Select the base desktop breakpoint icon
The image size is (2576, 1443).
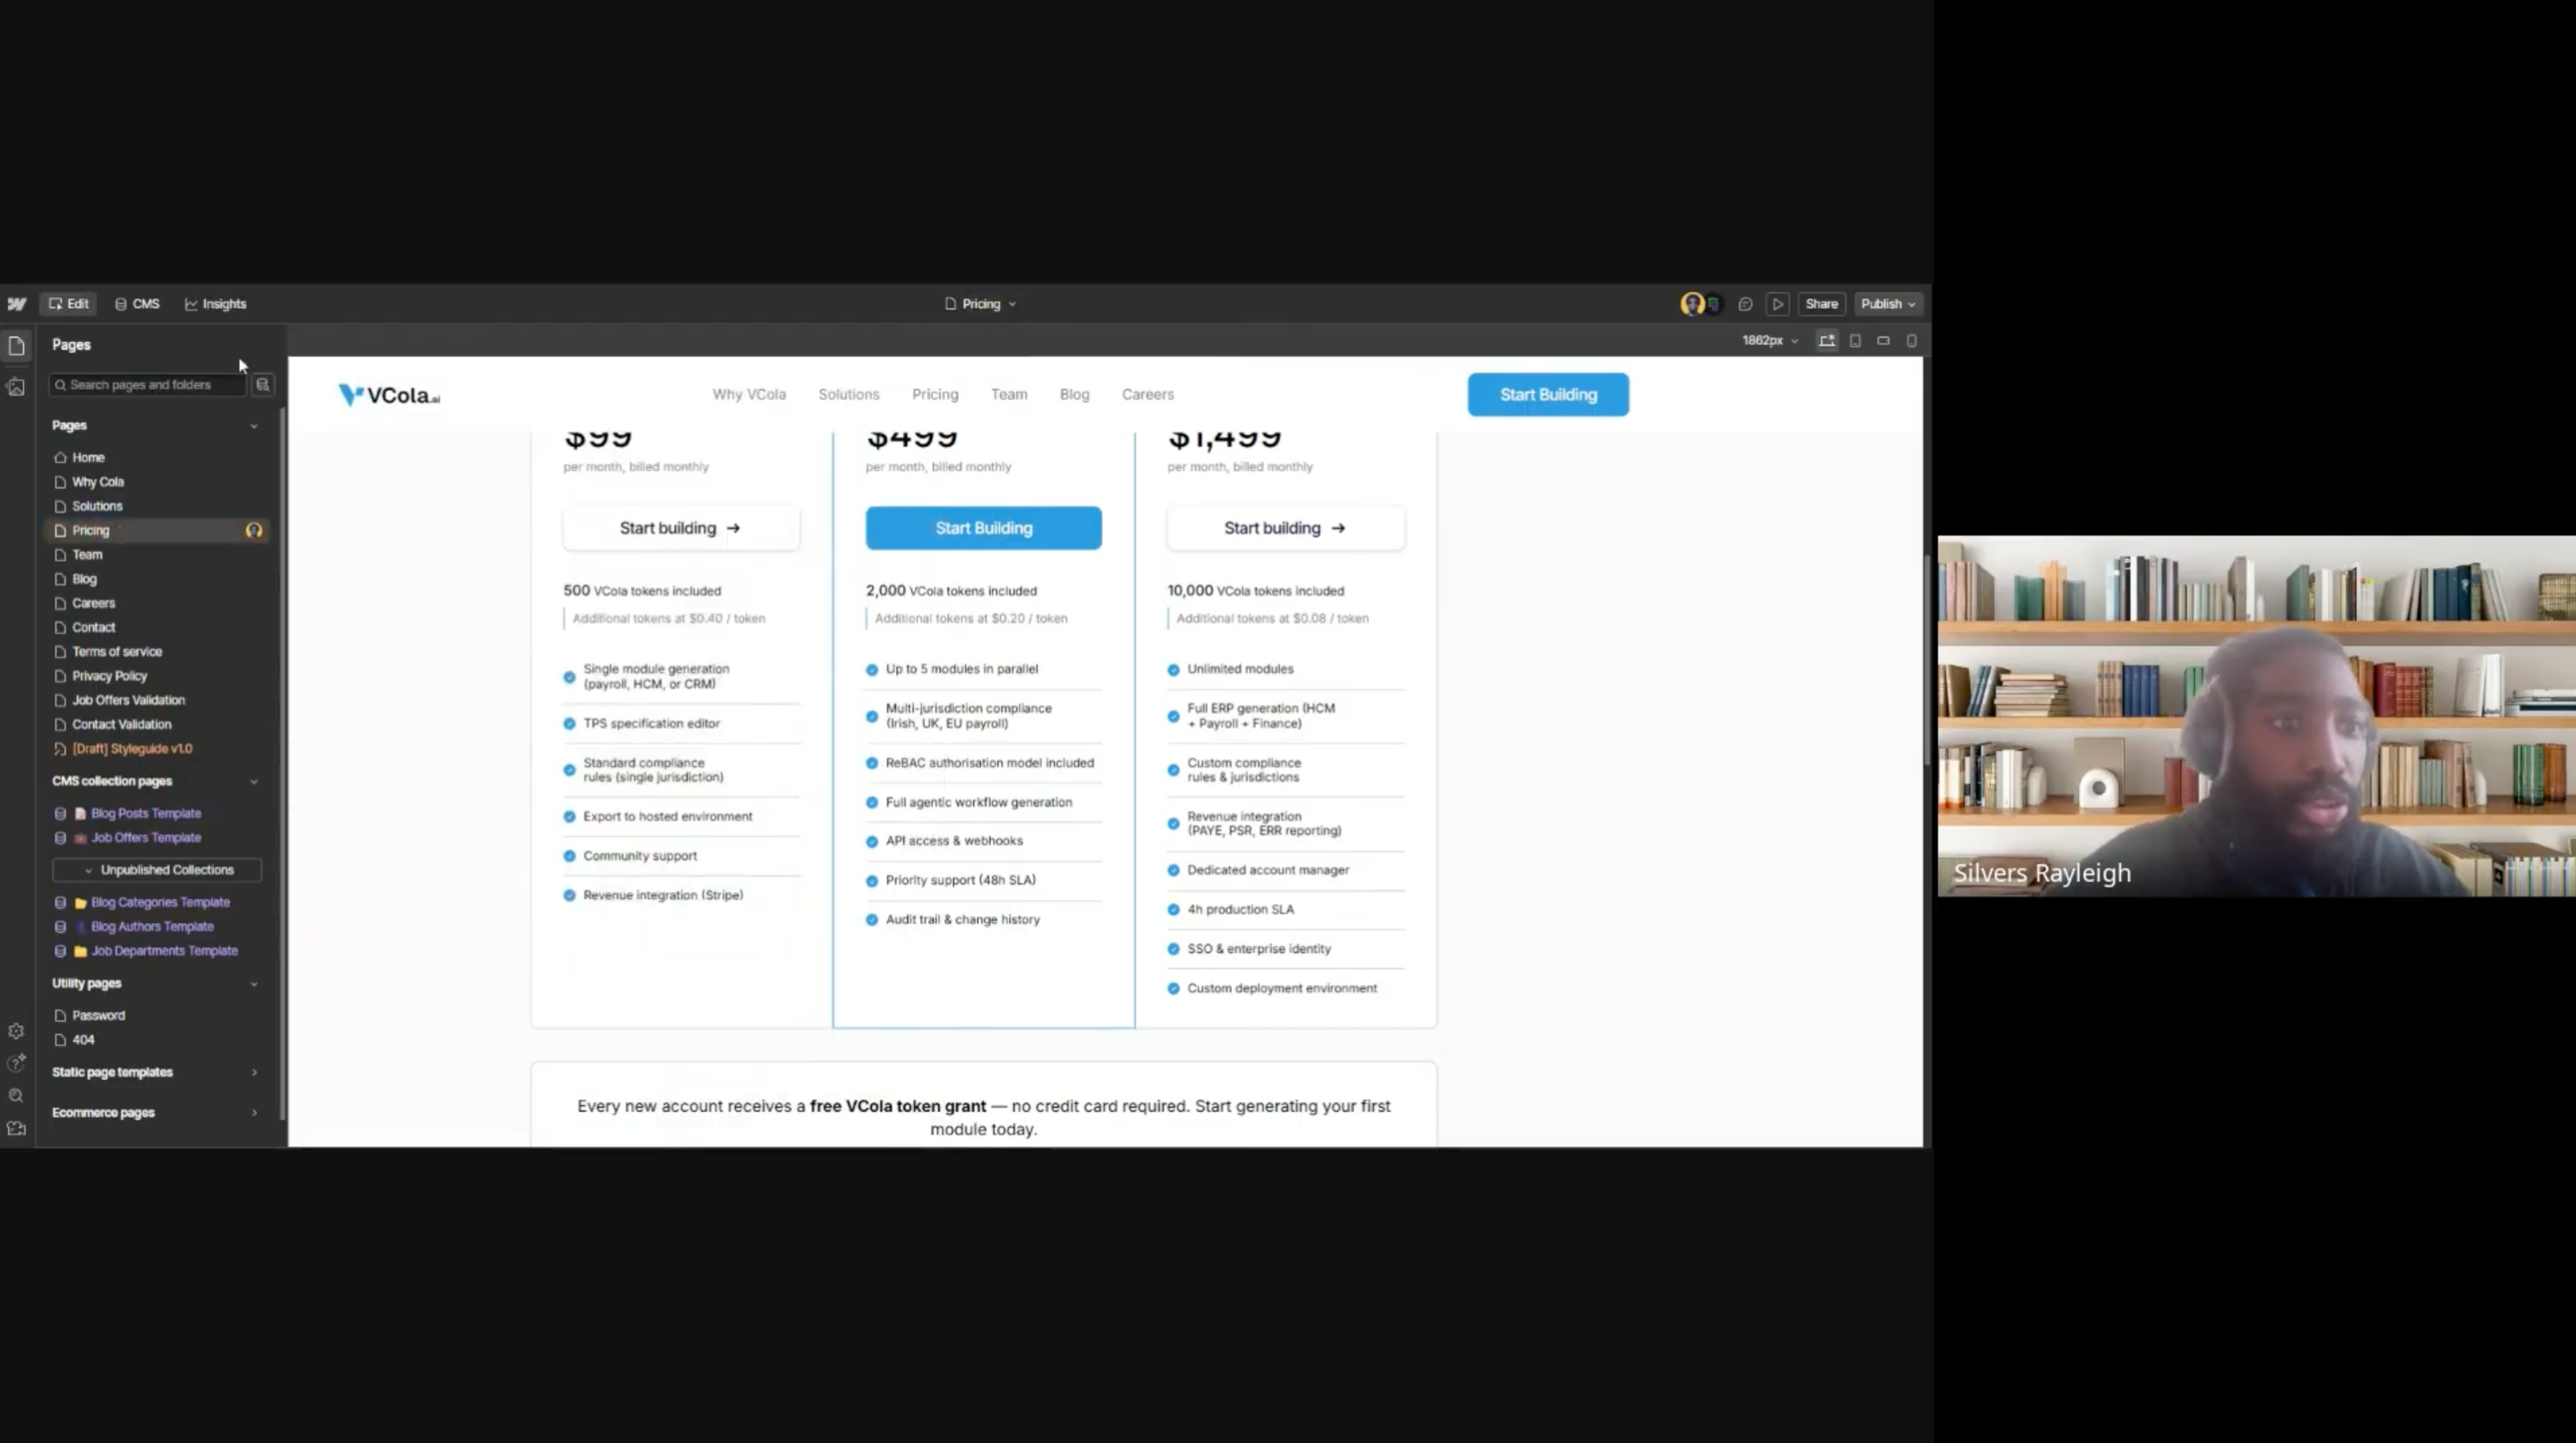point(1827,341)
